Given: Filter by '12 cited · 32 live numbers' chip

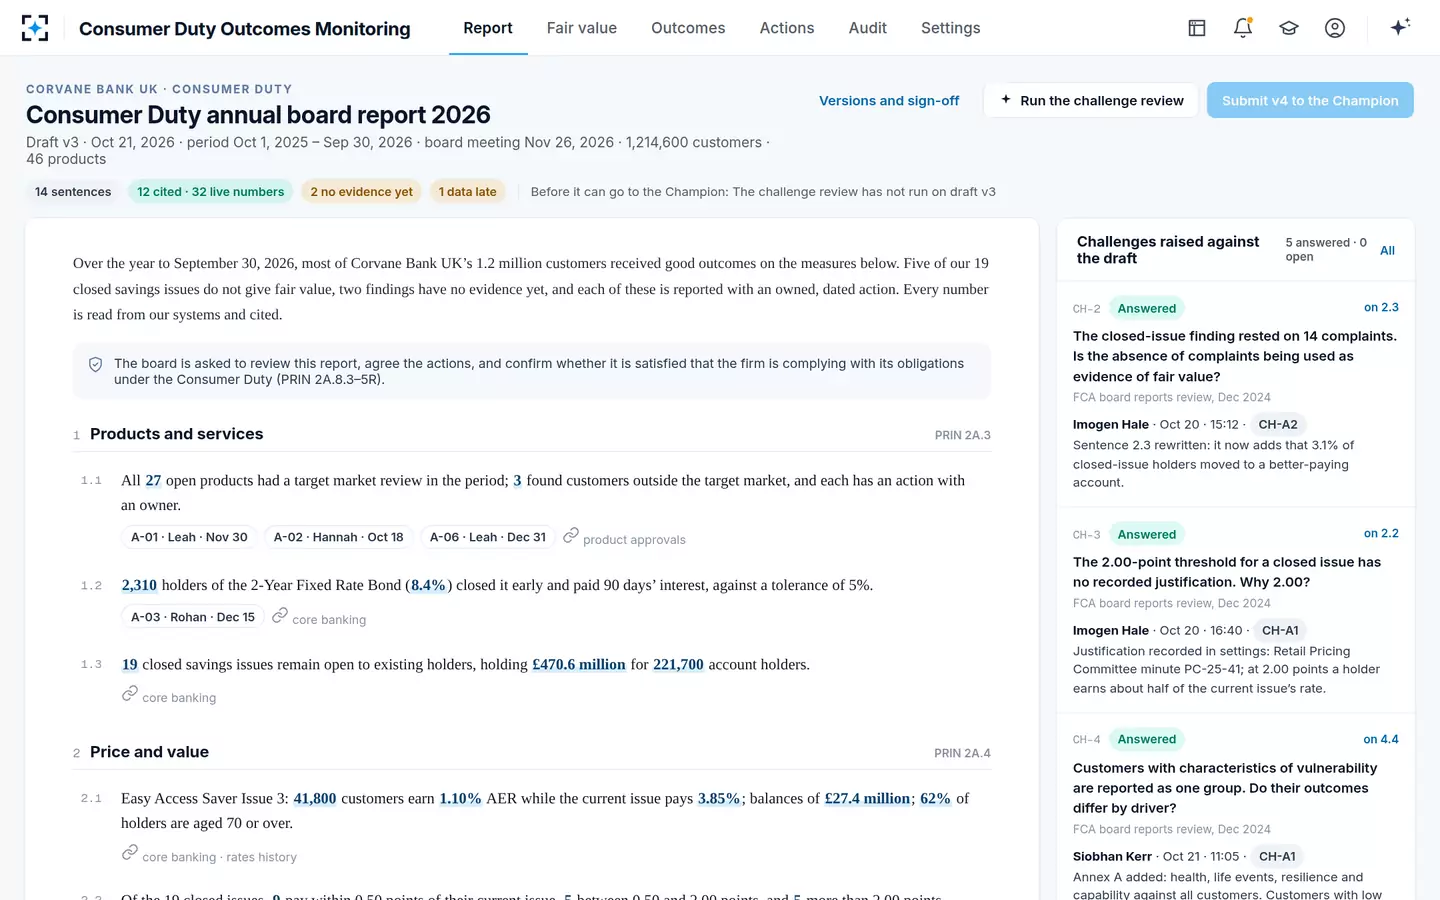Looking at the screenshot, I should [x=211, y=192].
